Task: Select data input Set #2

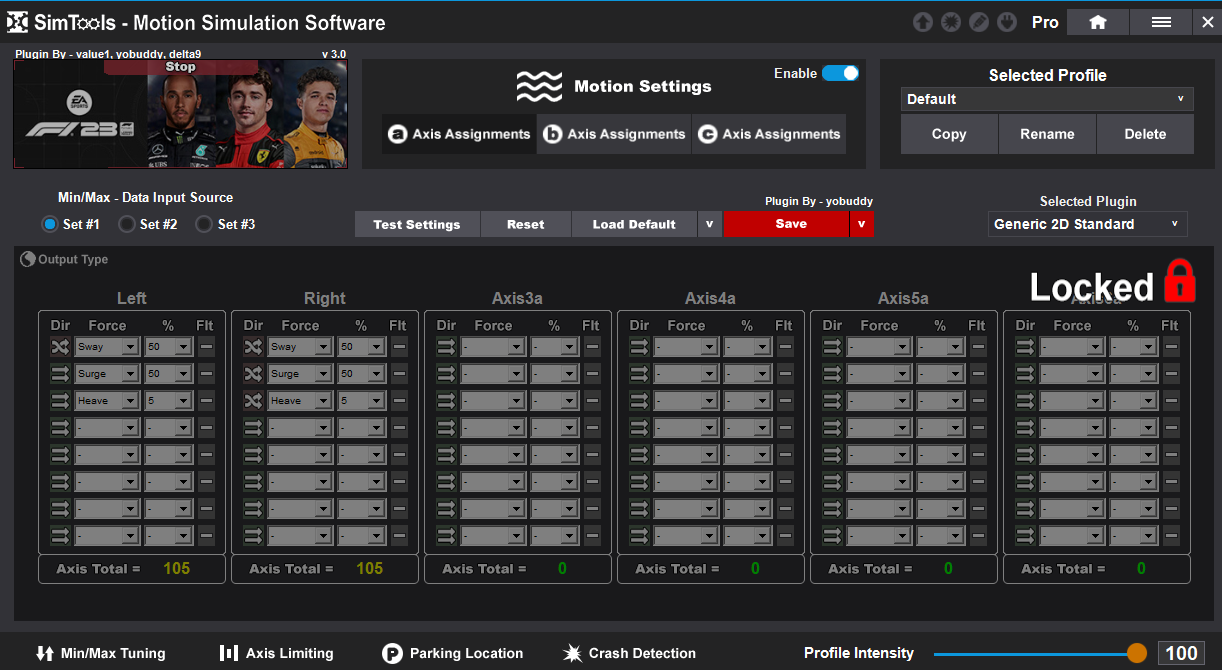Action: point(127,224)
